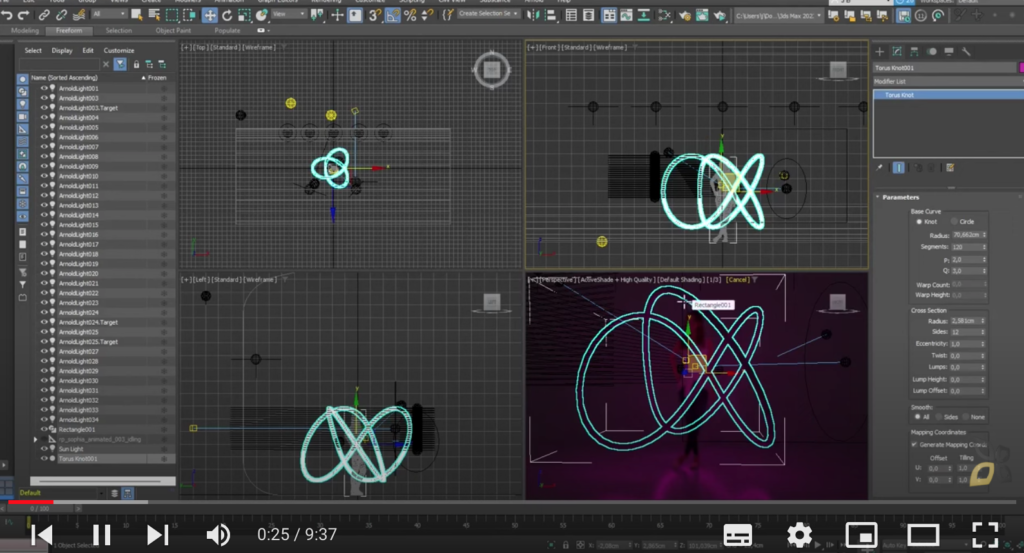Switch to the Freeform ribbon tab
The height and width of the screenshot is (553, 1024).
point(69,31)
